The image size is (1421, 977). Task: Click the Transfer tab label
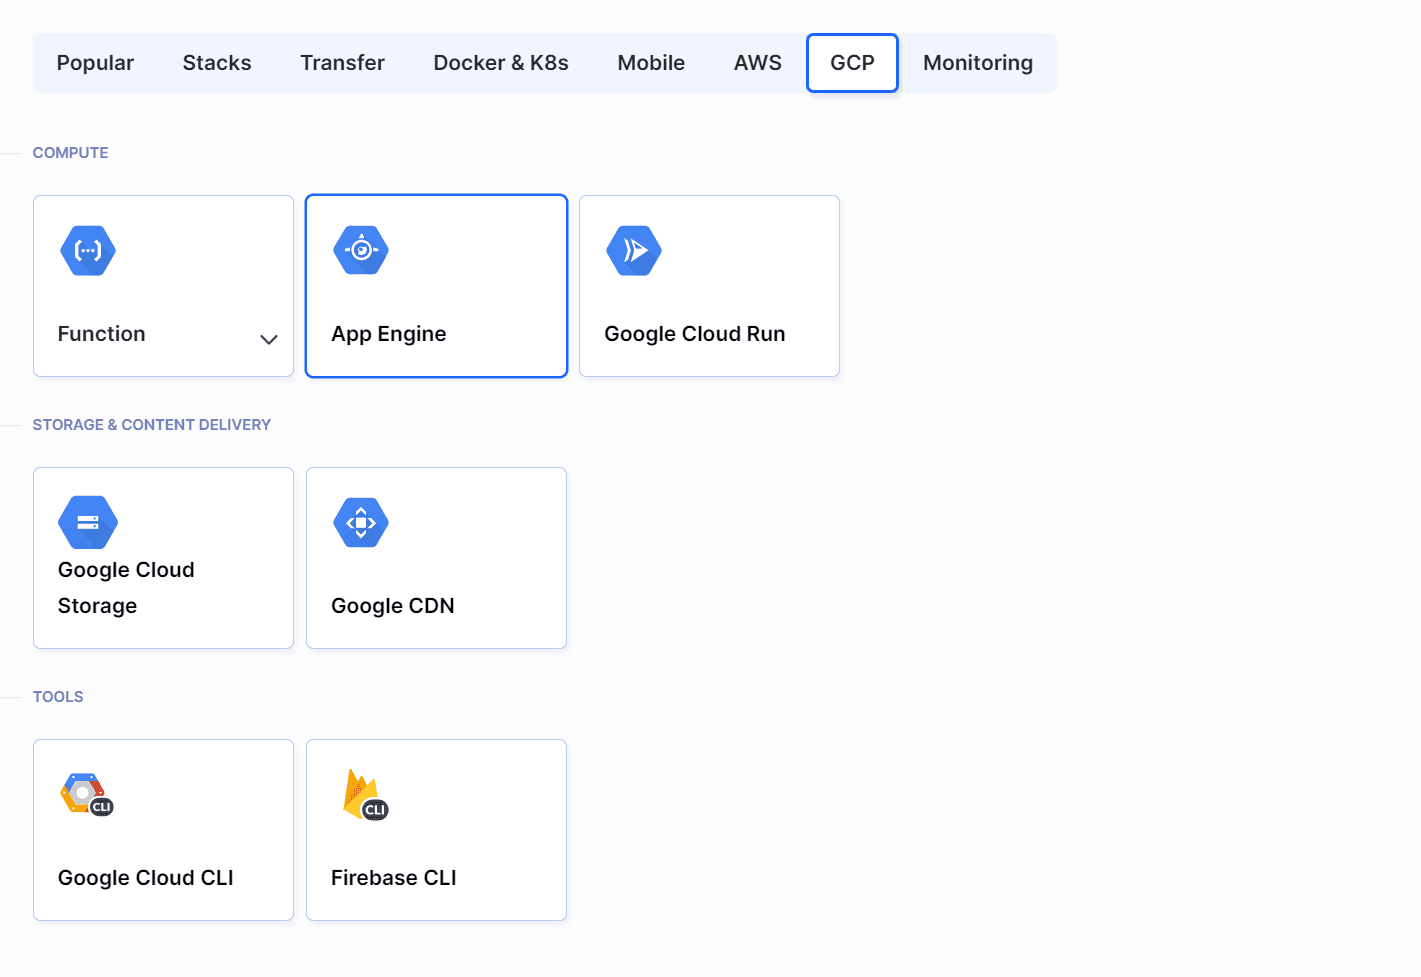click(342, 62)
